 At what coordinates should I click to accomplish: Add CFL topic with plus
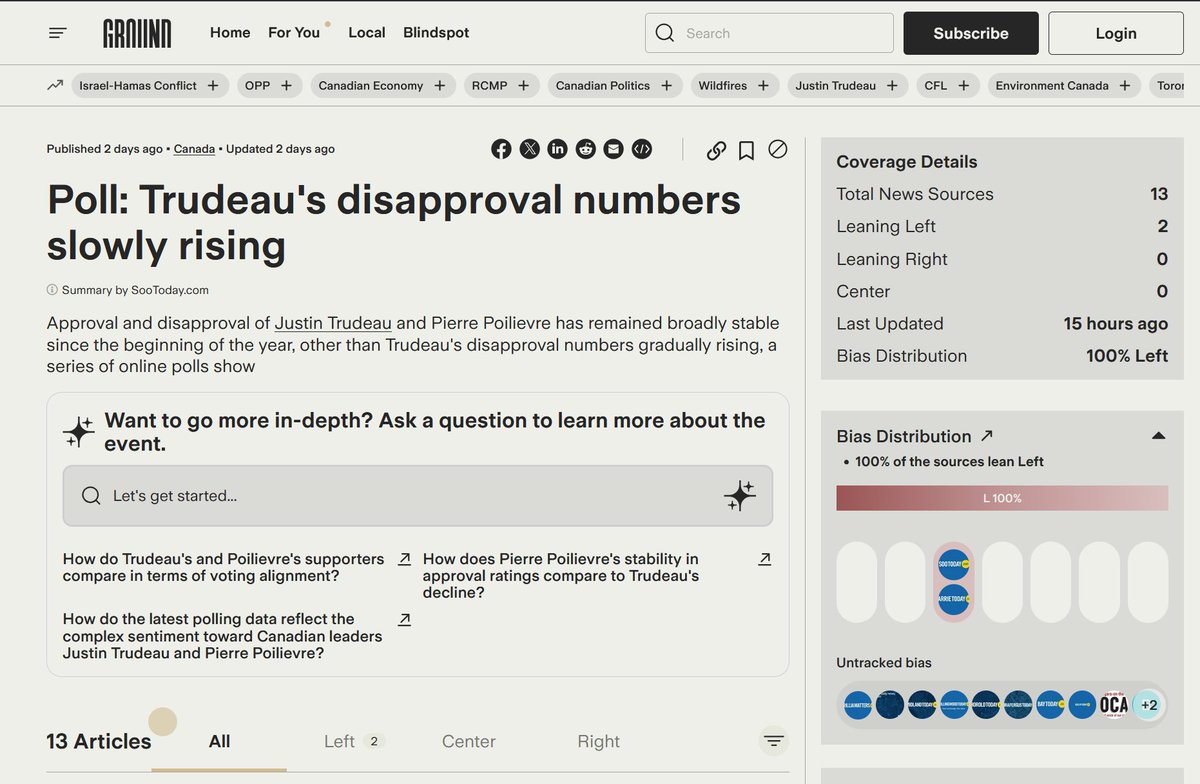tap(963, 85)
